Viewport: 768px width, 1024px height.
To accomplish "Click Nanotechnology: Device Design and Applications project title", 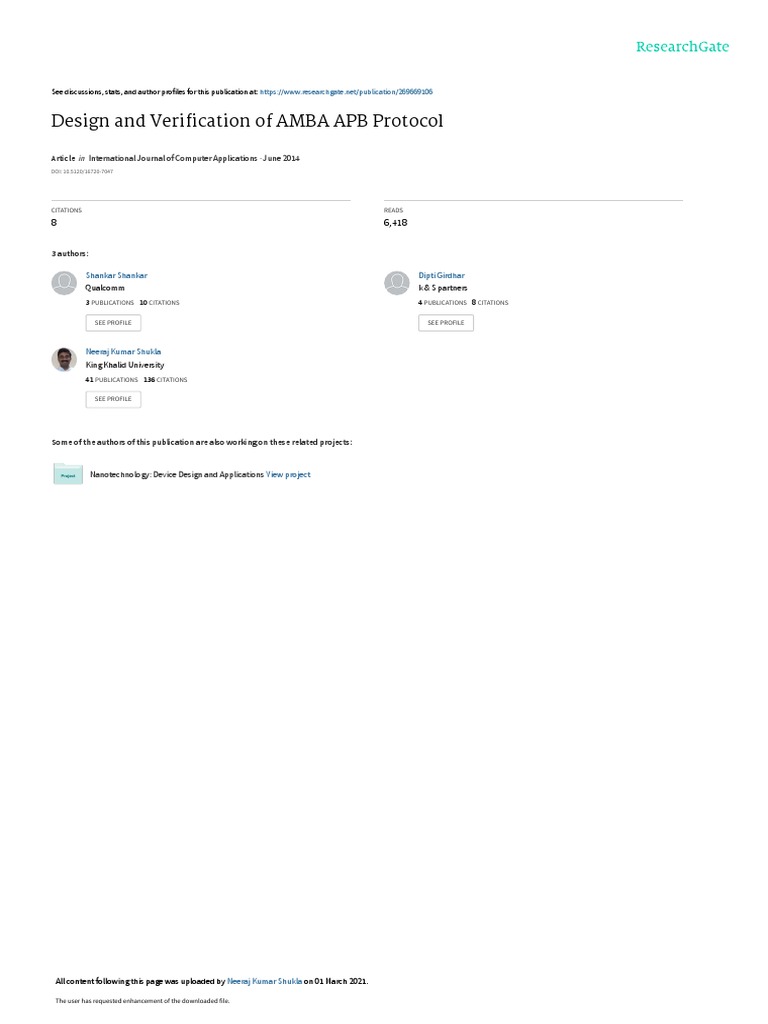I will [177, 475].
